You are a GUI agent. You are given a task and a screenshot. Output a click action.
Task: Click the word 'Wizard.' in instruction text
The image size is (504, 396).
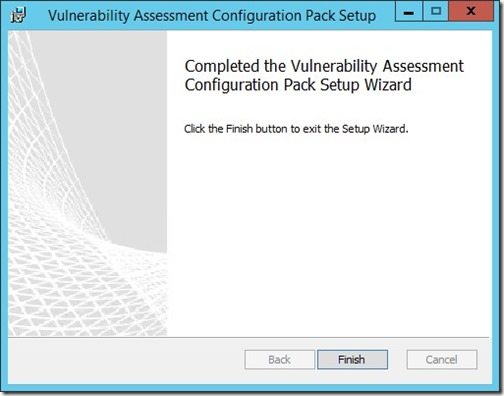pyautogui.click(x=390, y=129)
